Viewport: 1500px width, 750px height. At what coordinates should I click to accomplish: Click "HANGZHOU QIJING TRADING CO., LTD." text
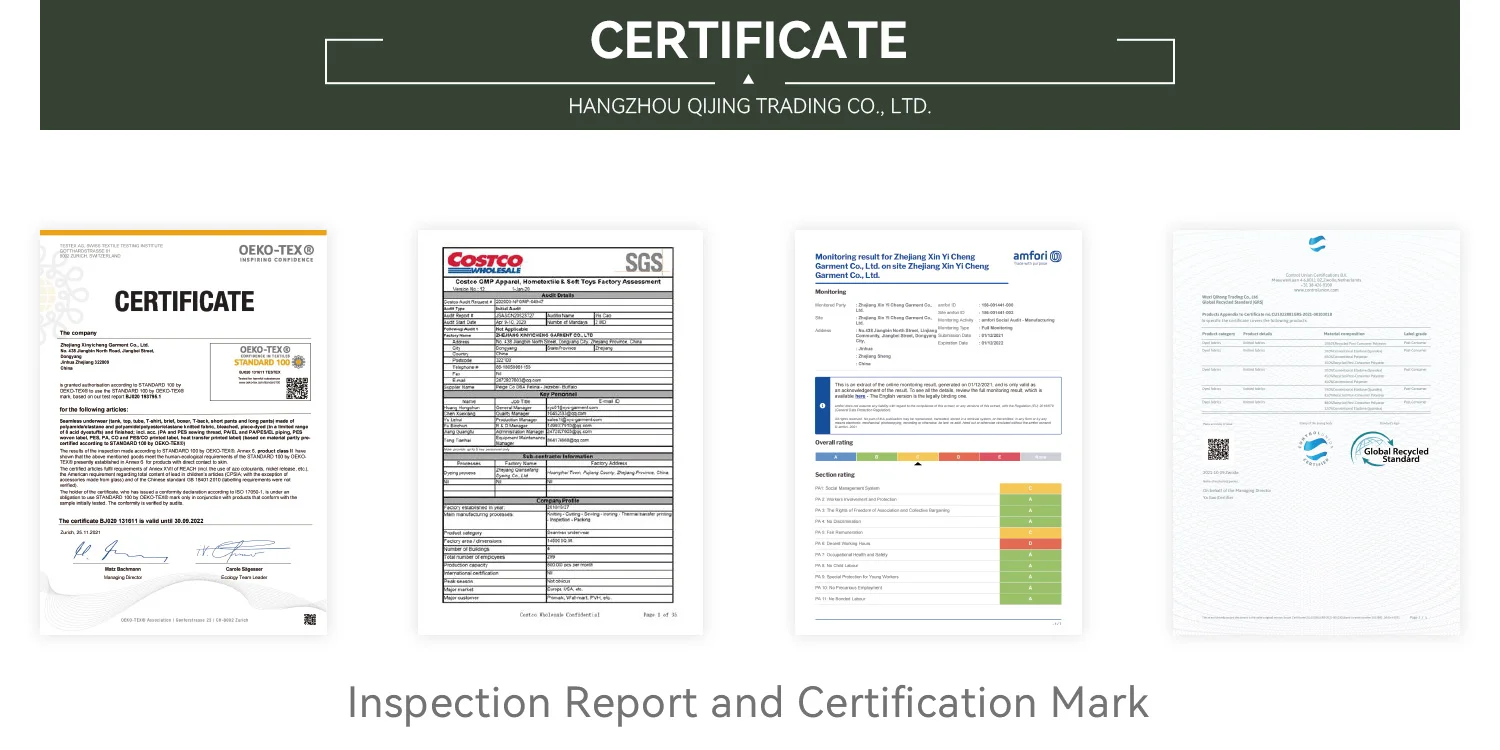tap(749, 106)
